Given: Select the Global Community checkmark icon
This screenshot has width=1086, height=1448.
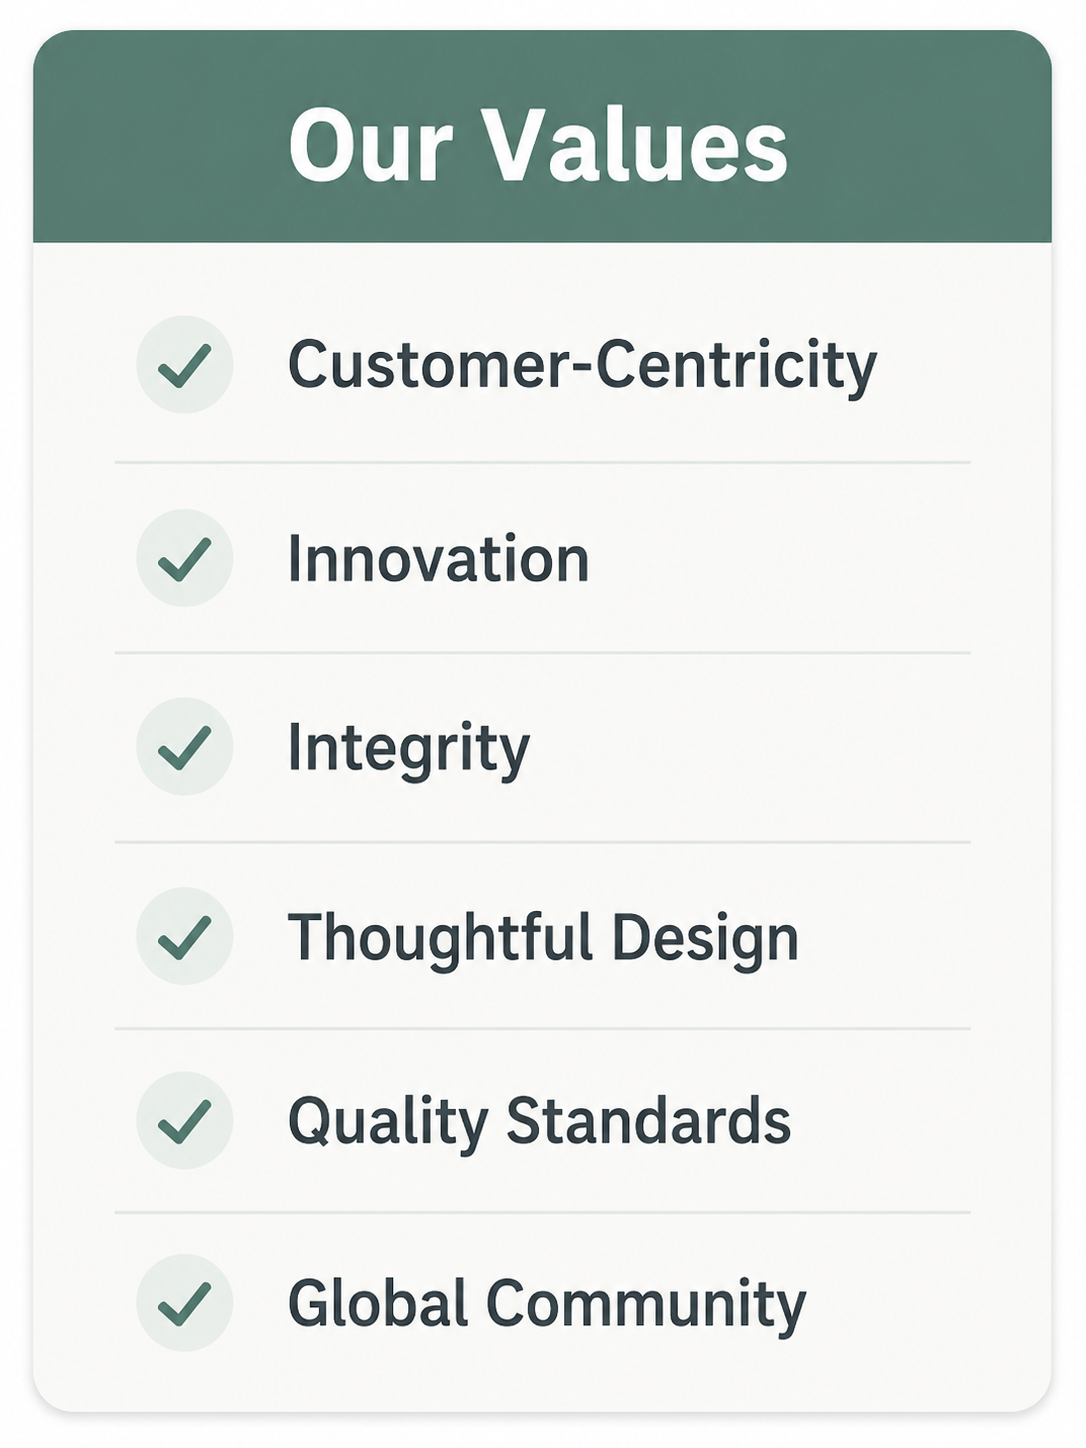Looking at the screenshot, I should (185, 1303).
